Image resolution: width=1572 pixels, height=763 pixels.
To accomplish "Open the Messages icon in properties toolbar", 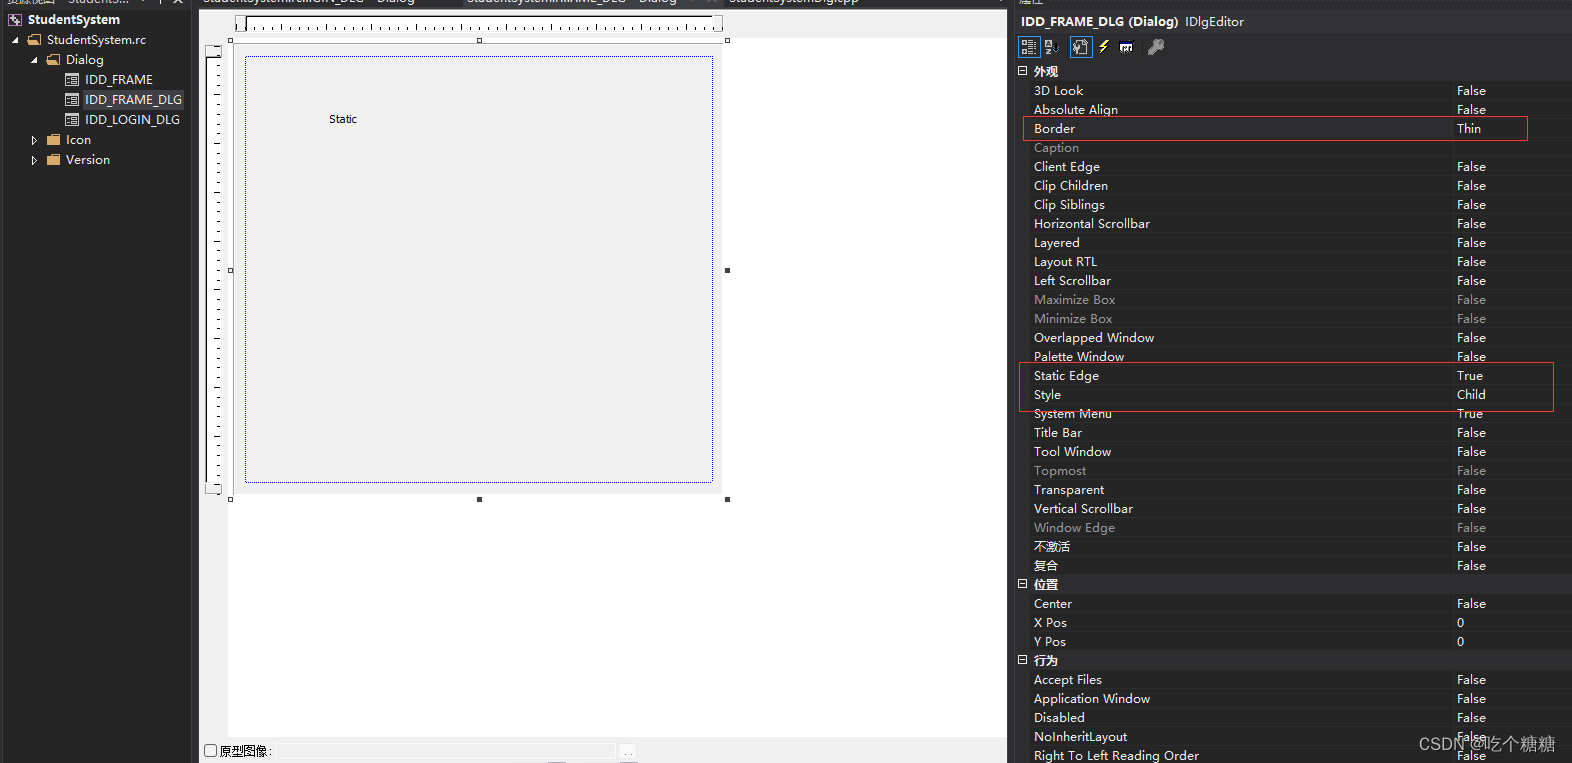I will tap(1127, 47).
